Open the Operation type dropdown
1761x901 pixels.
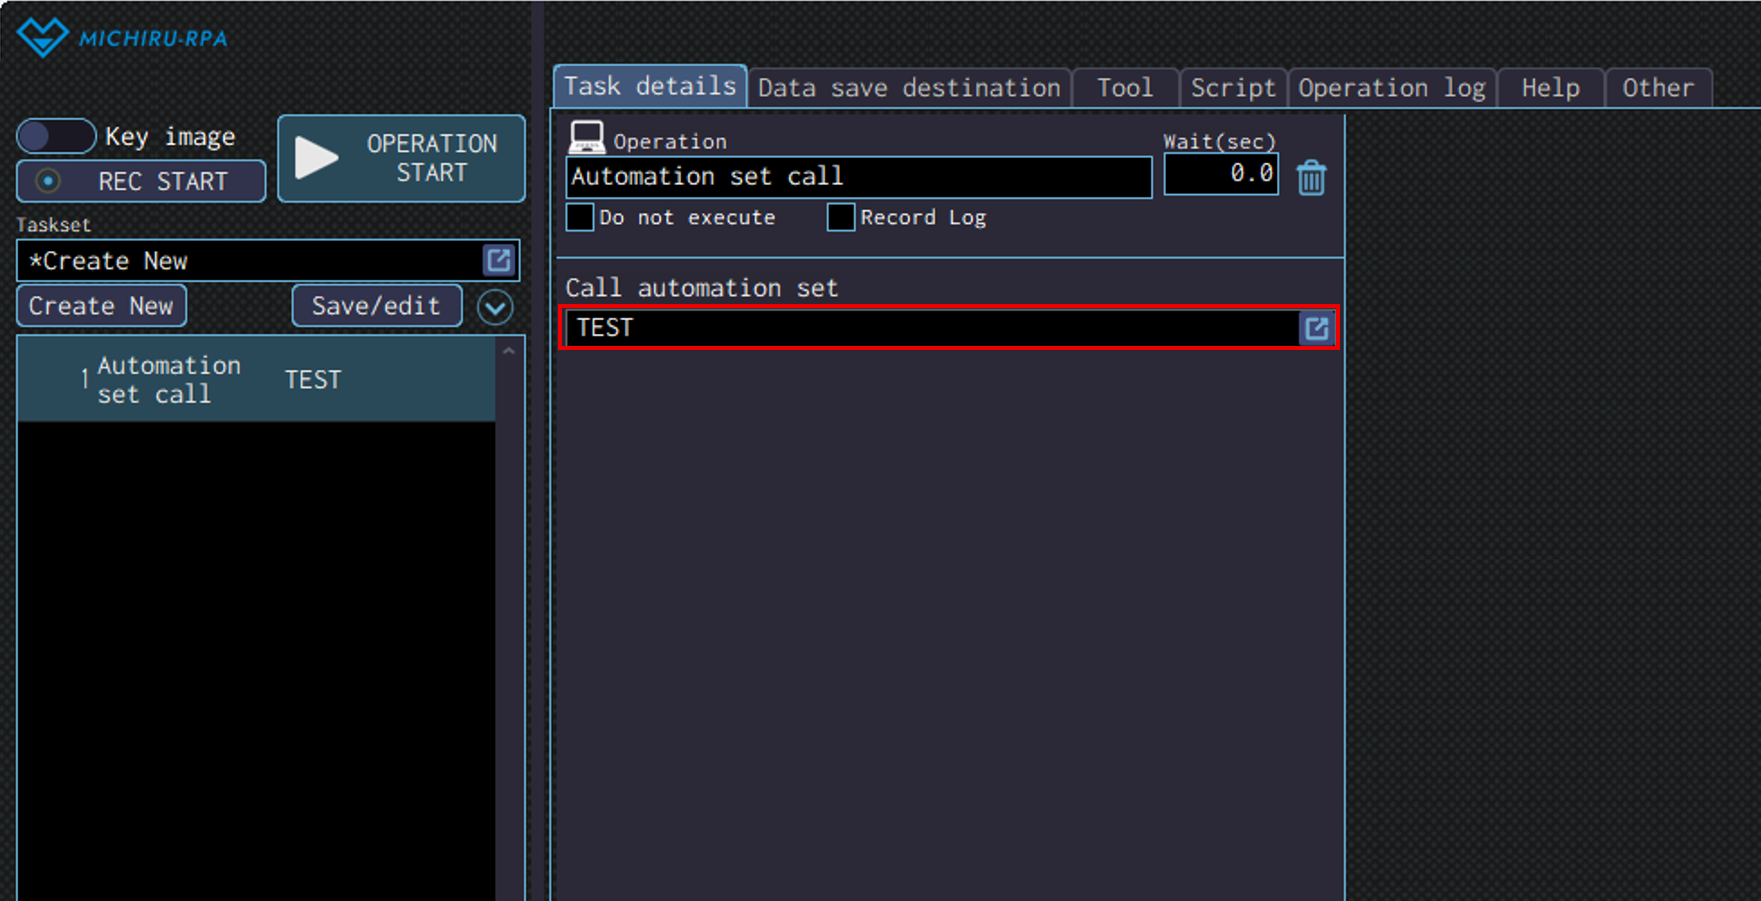click(858, 177)
